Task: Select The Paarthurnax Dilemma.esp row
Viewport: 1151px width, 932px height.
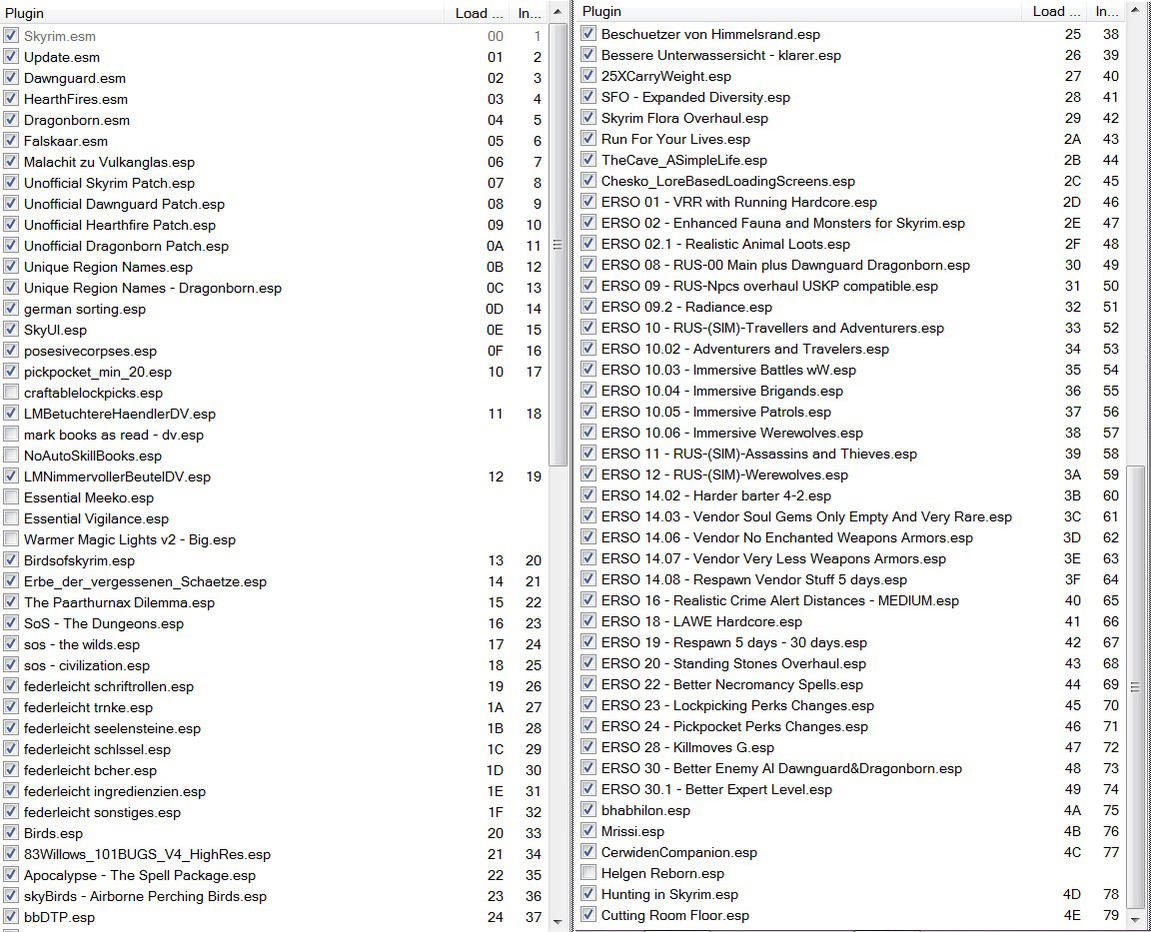Action: tap(273, 602)
